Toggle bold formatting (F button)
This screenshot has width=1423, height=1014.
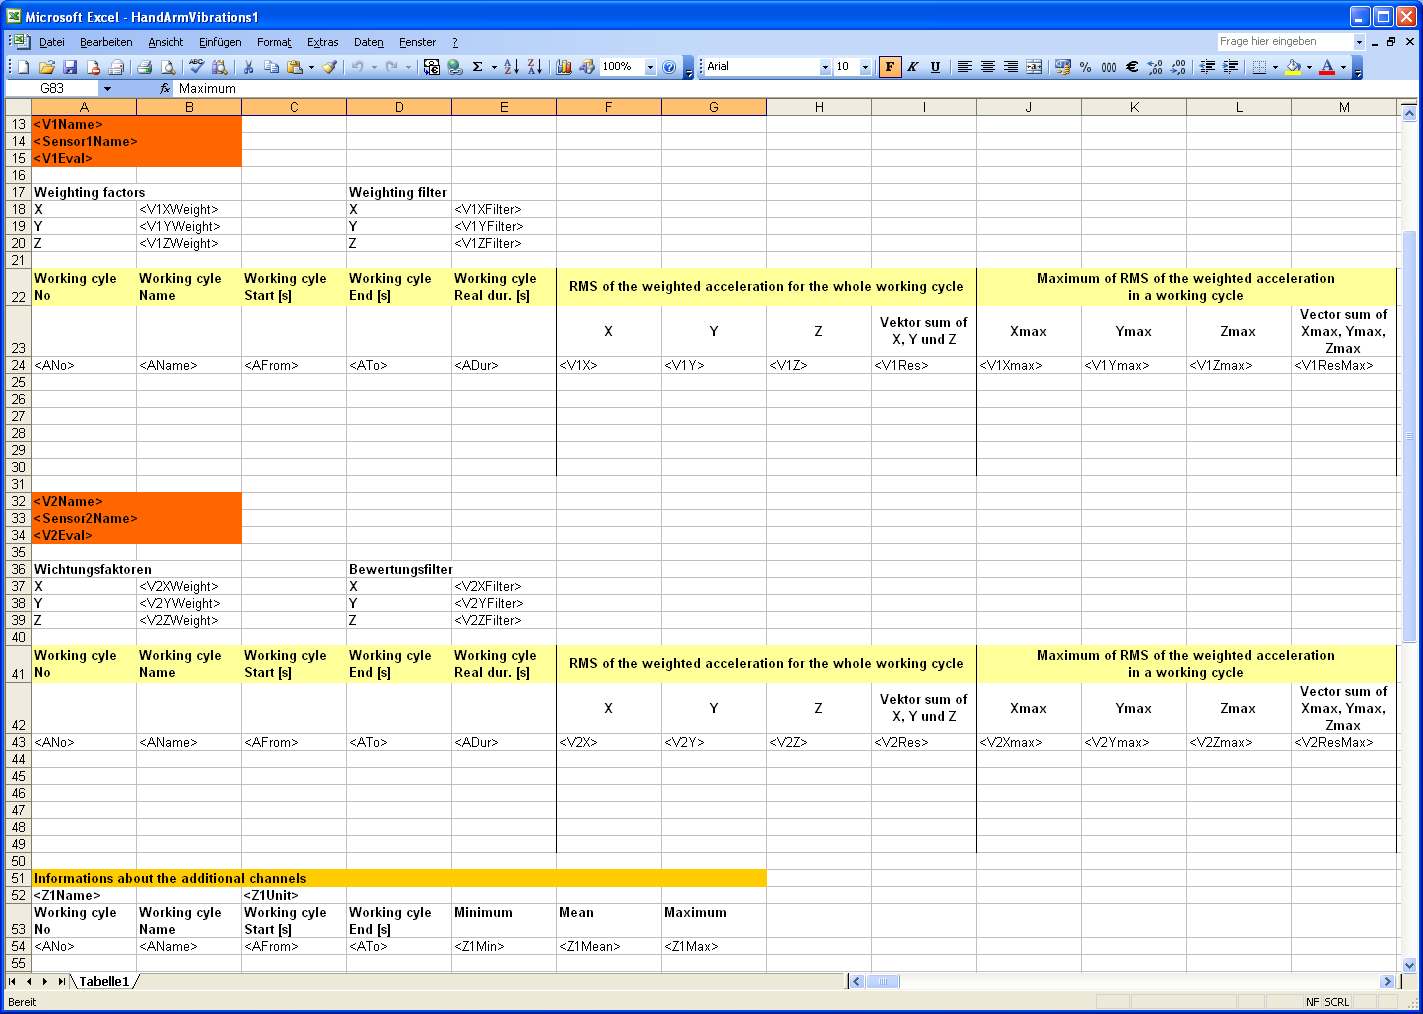[x=889, y=67]
